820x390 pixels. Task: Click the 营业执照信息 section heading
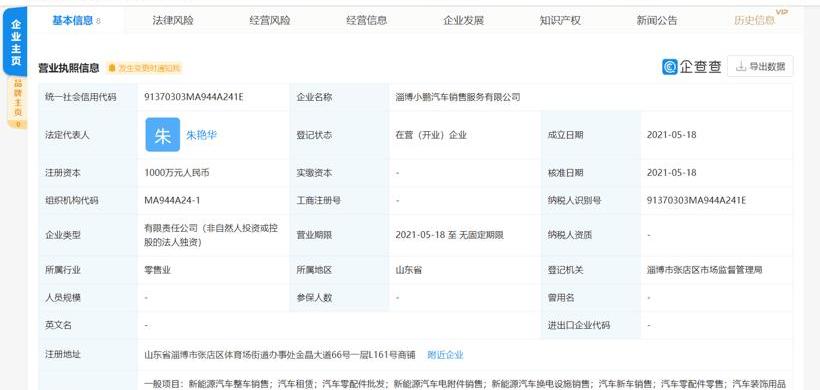point(69,68)
